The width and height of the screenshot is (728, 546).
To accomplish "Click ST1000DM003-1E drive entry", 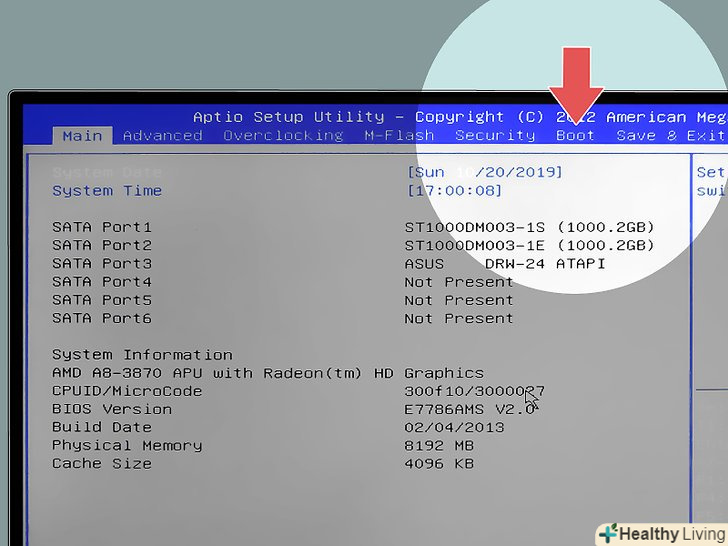I will 529,245.
